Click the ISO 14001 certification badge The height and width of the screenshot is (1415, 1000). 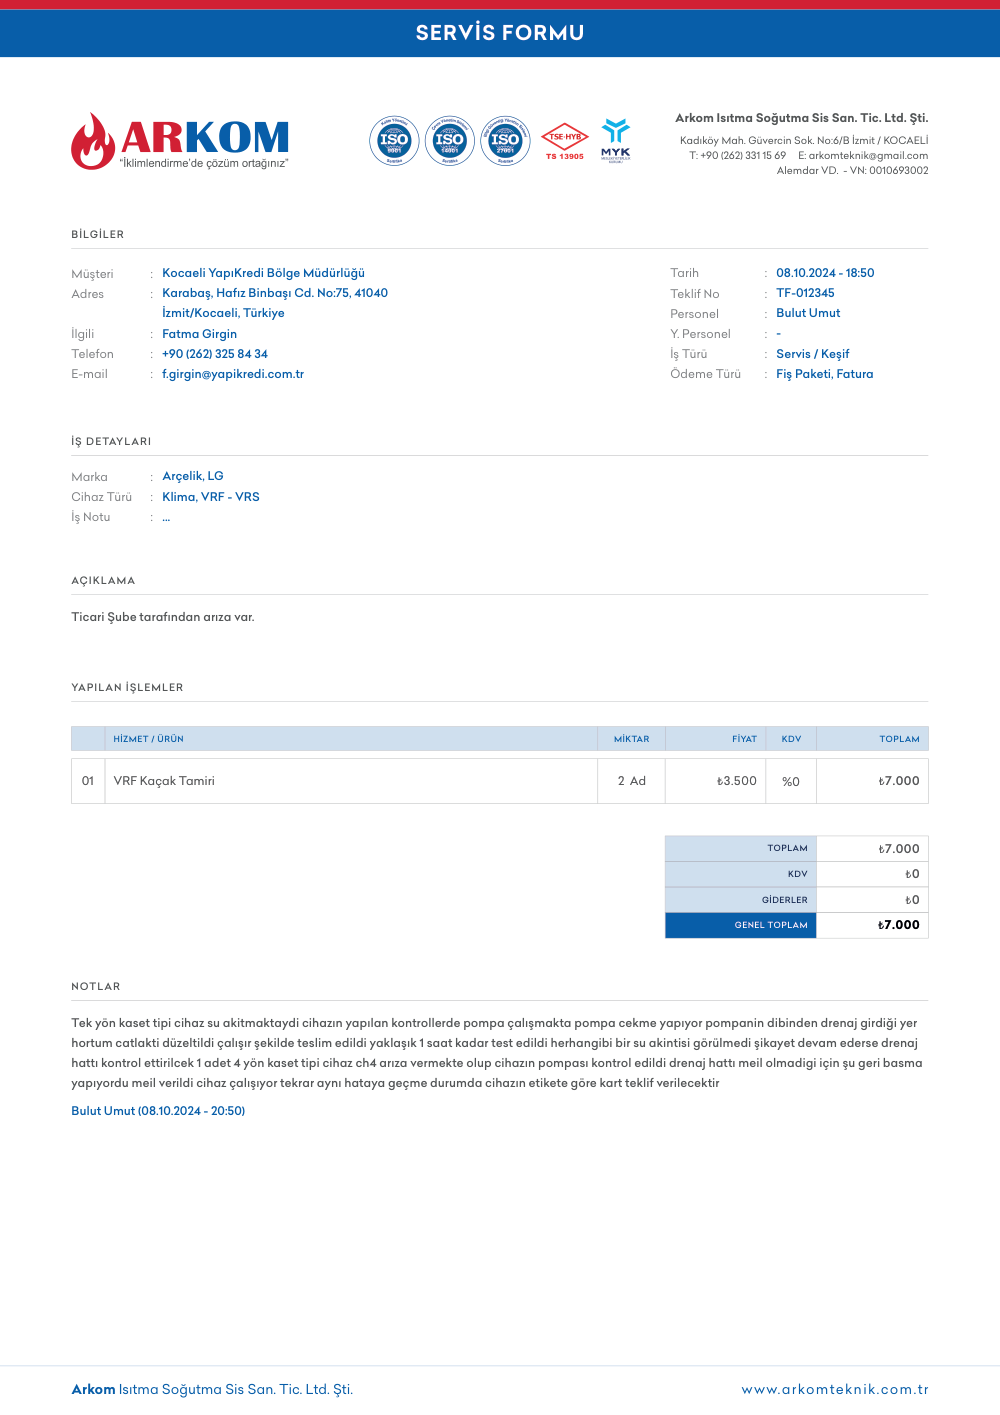click(450, 141)
